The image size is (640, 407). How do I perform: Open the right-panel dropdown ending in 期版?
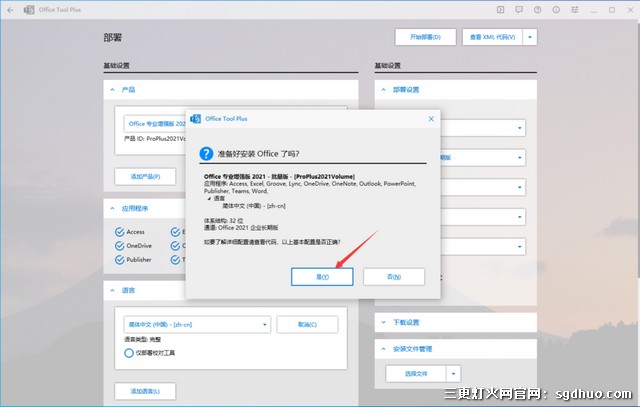[x=483, y=158]
